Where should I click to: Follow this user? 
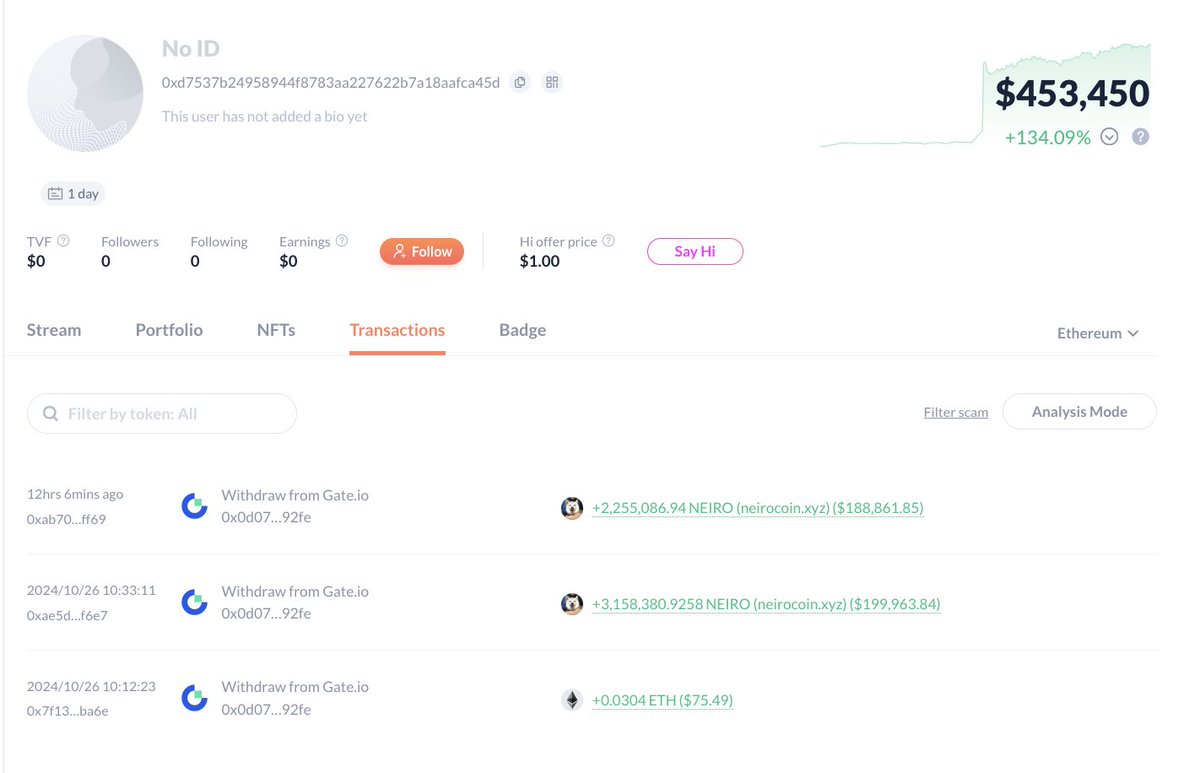(422, 252)
